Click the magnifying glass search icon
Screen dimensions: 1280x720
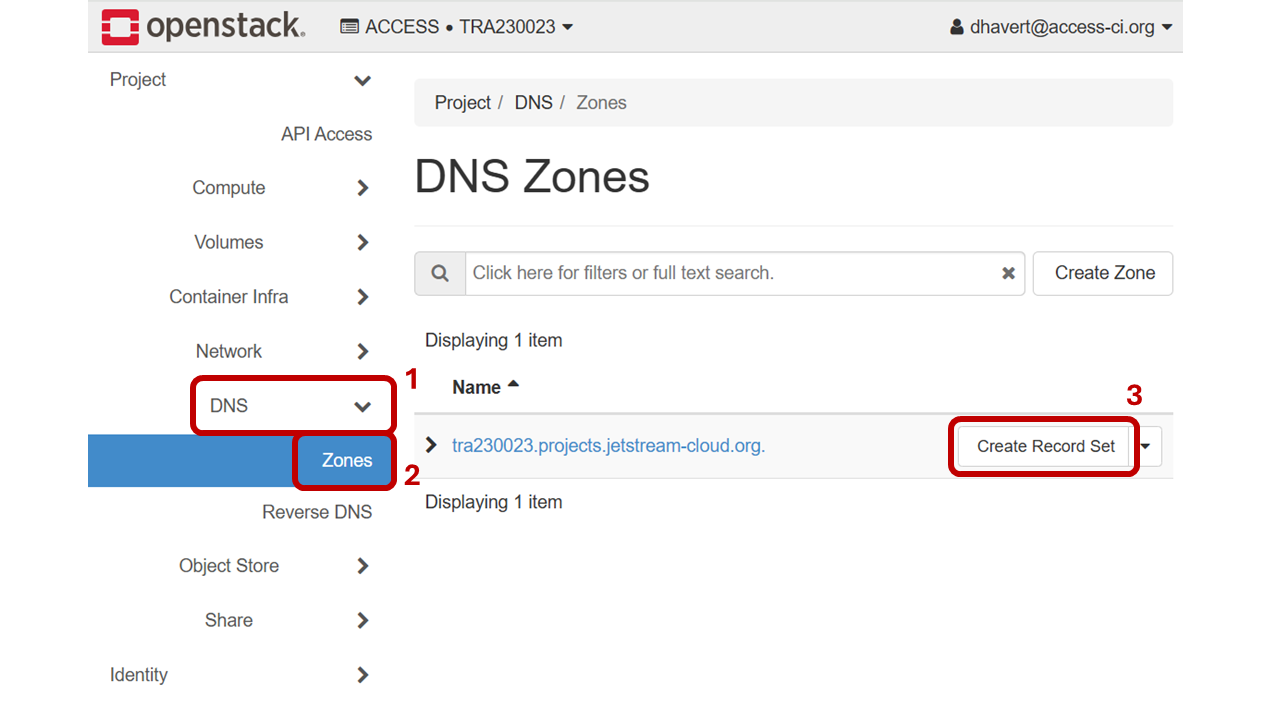pos(440,272)
